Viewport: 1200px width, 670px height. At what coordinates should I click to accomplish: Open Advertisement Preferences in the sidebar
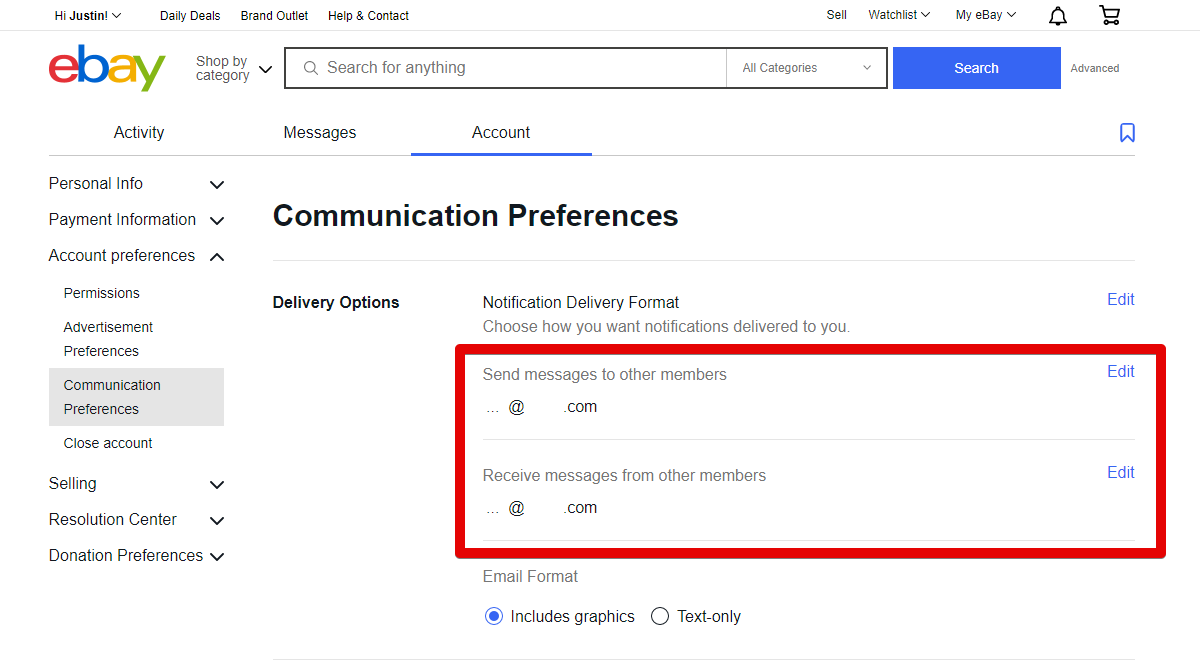(x=108, y=339)
